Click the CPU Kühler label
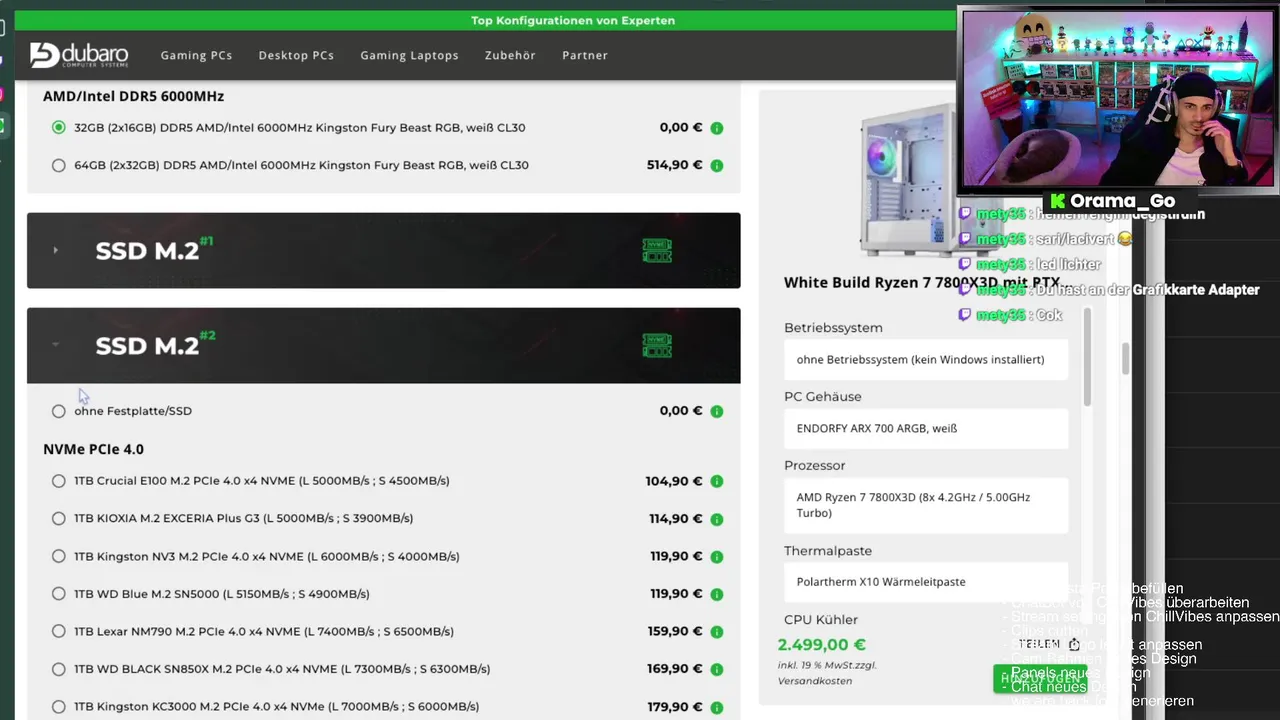The height and width of the screenshot is (720, 1280). tap(821, 620)
